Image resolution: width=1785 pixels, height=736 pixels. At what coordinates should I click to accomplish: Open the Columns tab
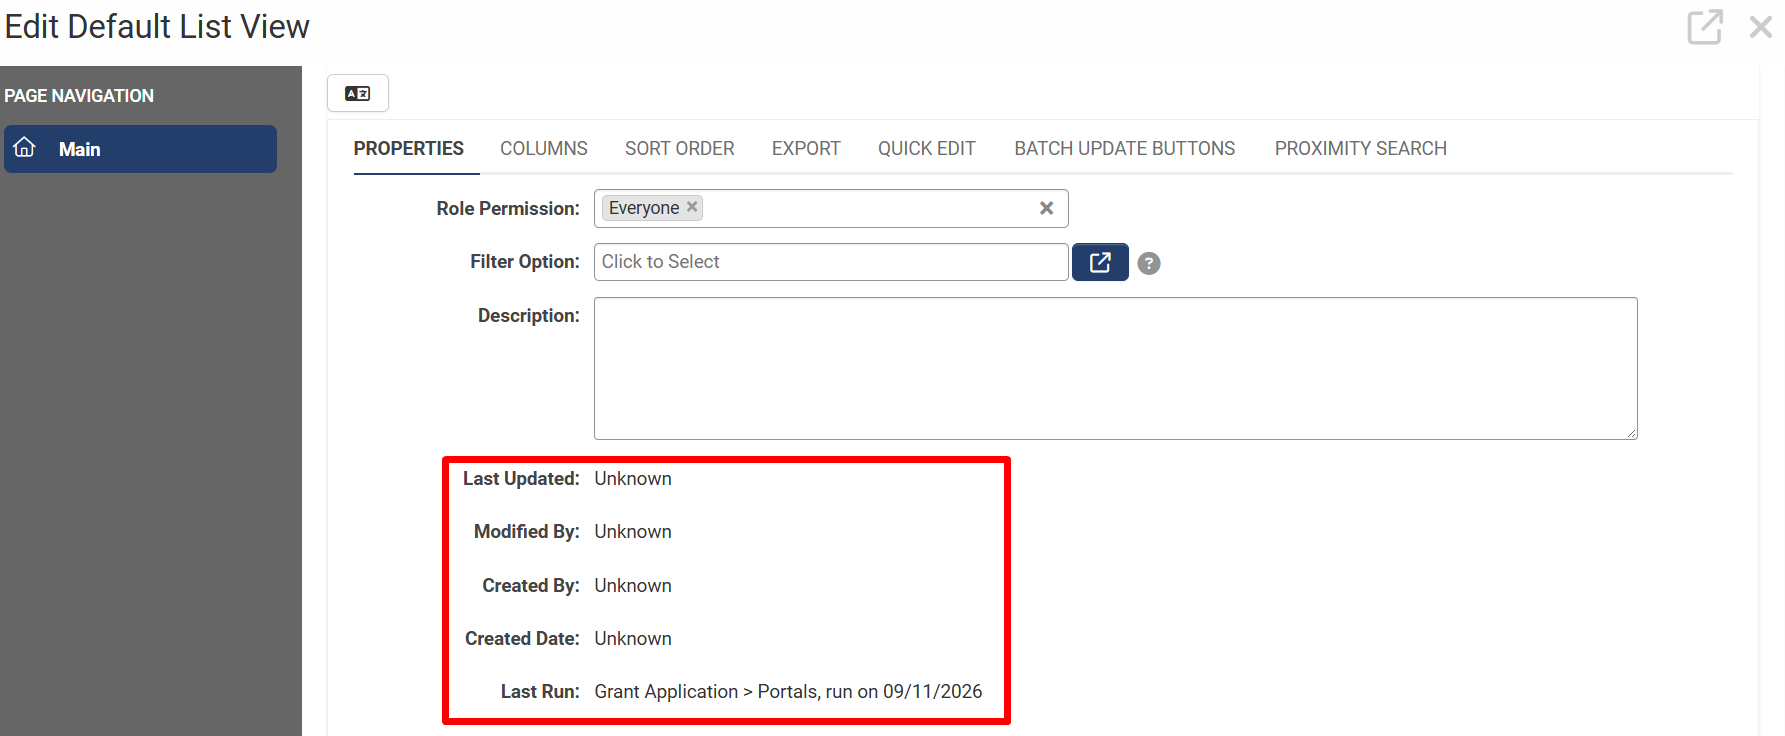point(544,148)
